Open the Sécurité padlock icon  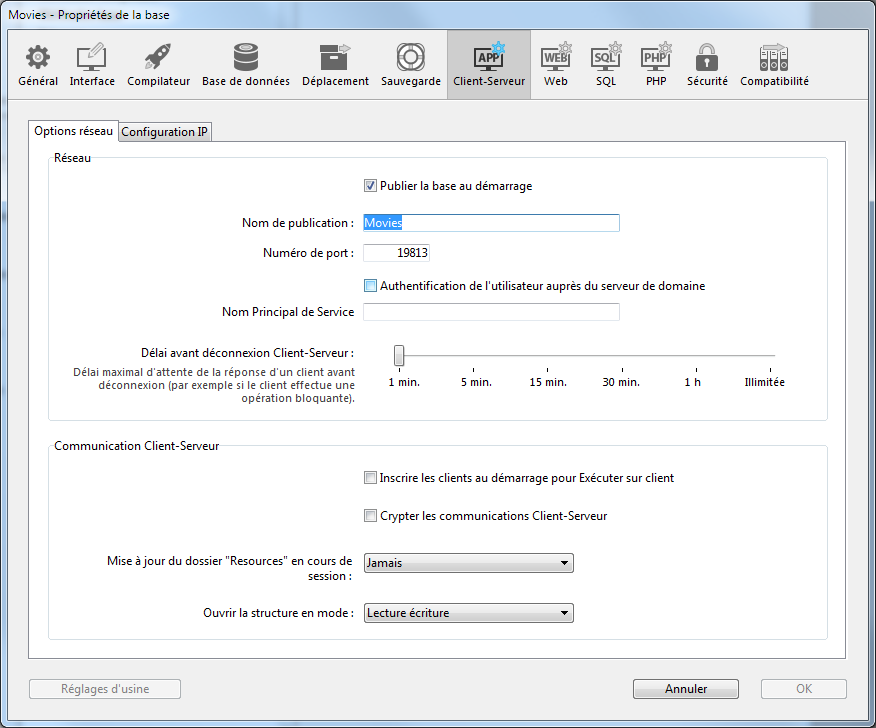[x=707, y=57]
